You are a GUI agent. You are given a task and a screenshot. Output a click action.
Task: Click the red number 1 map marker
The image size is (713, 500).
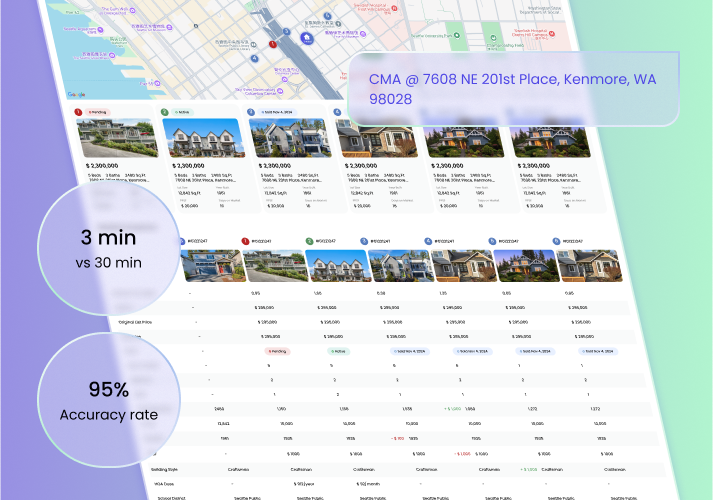click(x=272, y=44)
